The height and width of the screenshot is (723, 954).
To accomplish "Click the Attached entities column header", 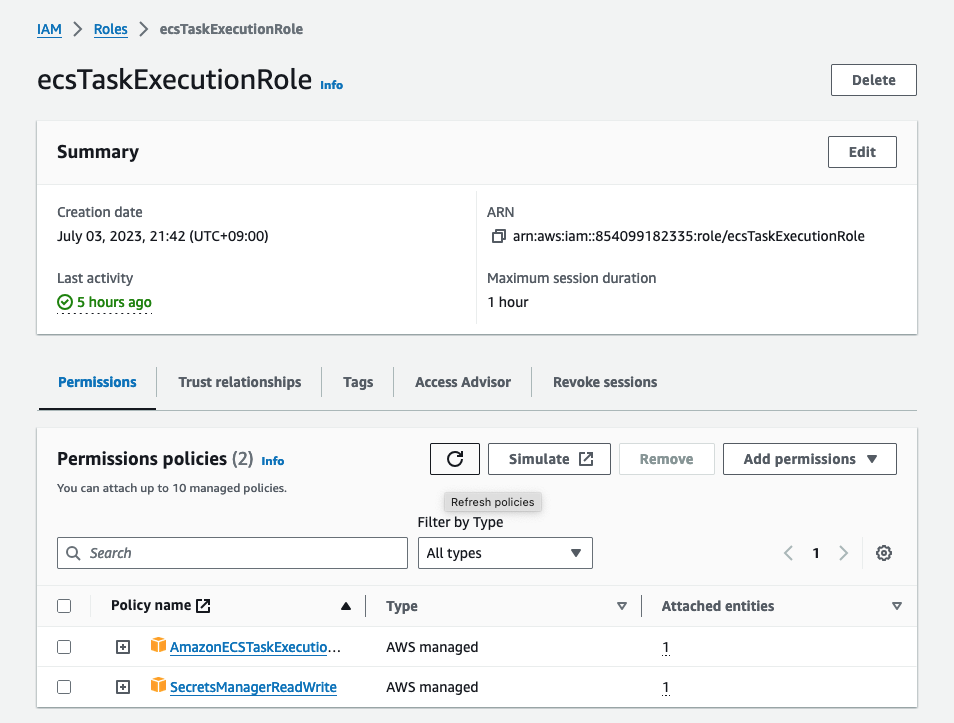I will pyautogui.click(x=718, y=606).
